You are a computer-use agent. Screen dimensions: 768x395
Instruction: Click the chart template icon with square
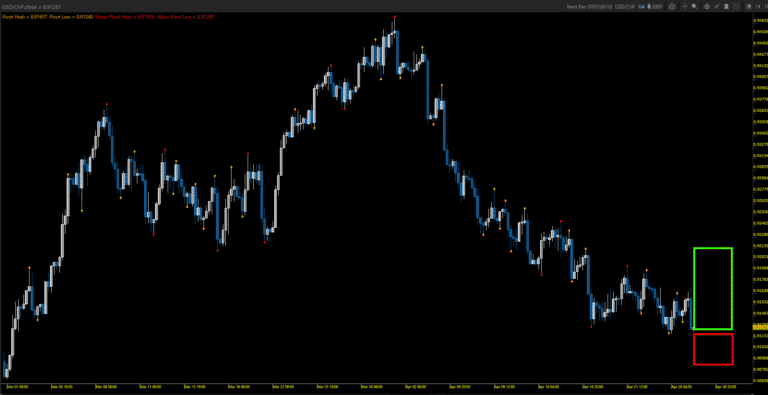726,6
